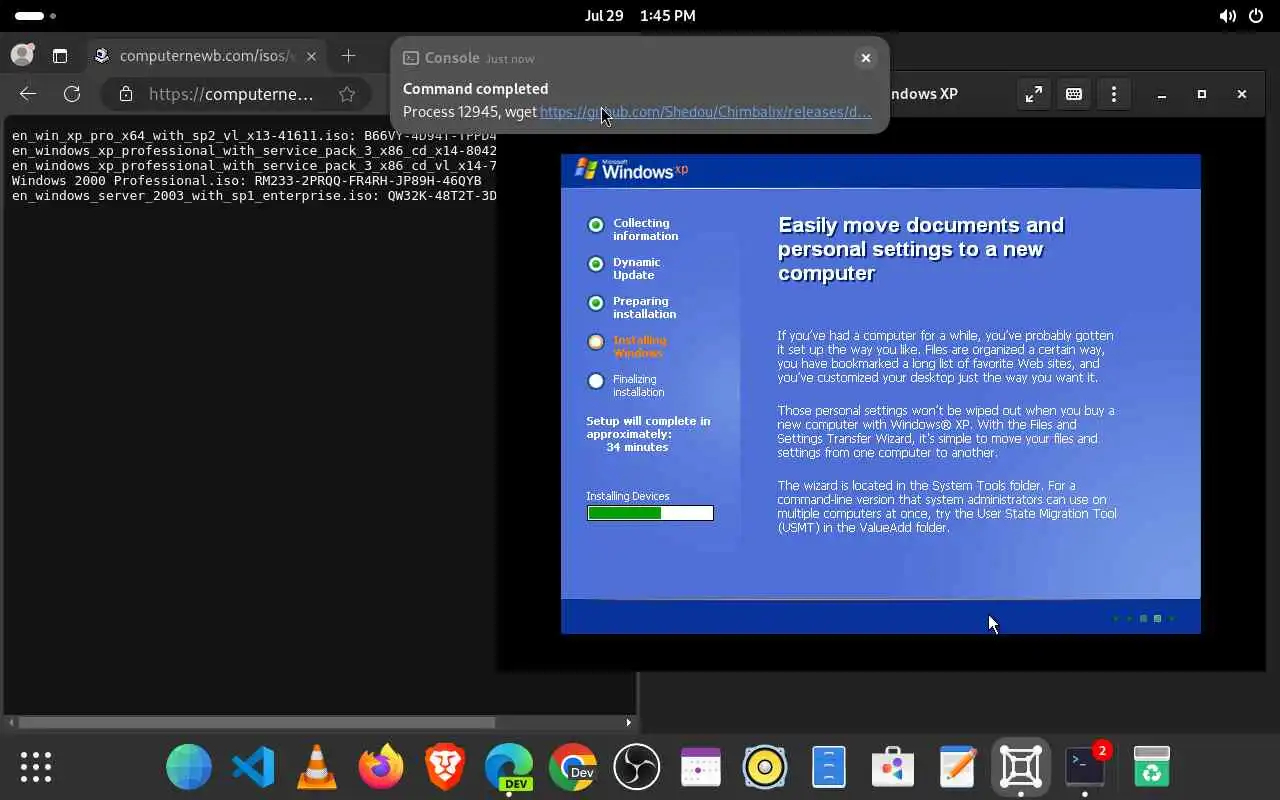This screenshot has height=800, width=1280.
Task: Open the clock and calendar menu
Action: pos(640,16)
